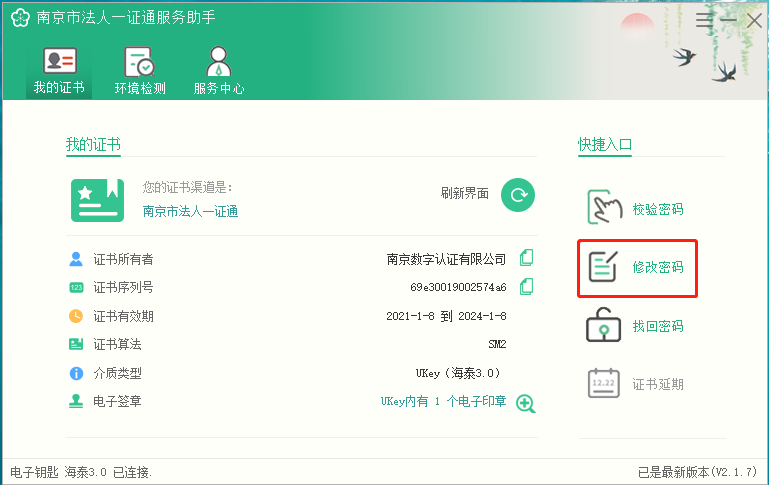Copy the certificate owner name

point(526,258)
